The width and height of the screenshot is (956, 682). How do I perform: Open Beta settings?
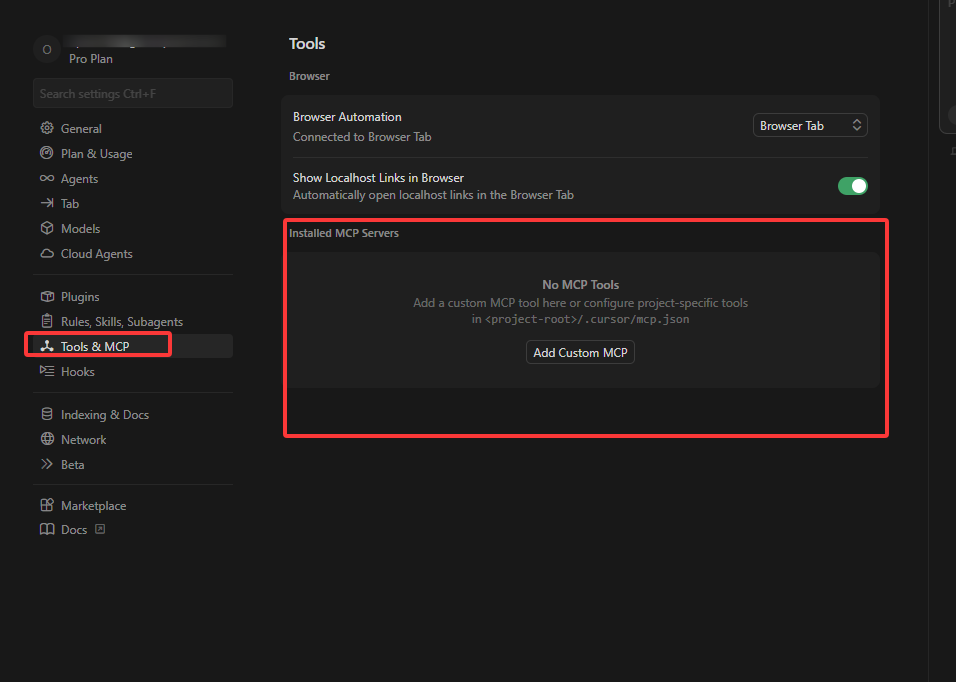(133, 464)
